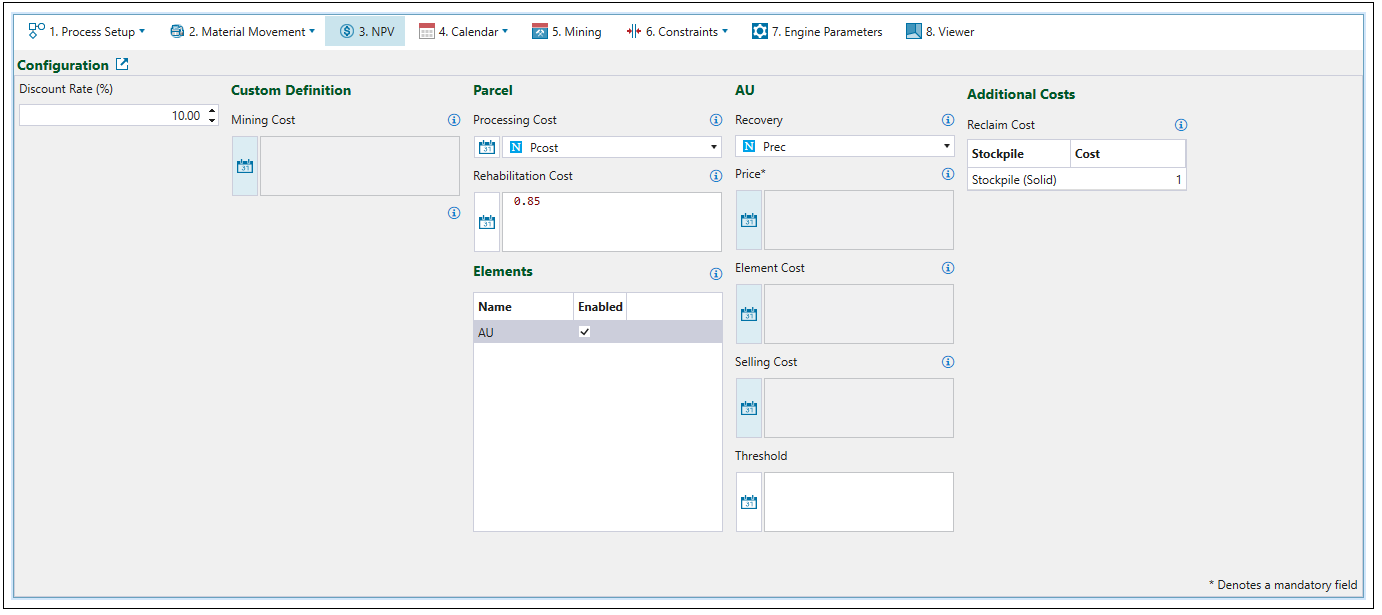Viewport: 1382px width, 615px height.
Task: Go to 7. Engine Parameters tab
Action: coord(818,32)
